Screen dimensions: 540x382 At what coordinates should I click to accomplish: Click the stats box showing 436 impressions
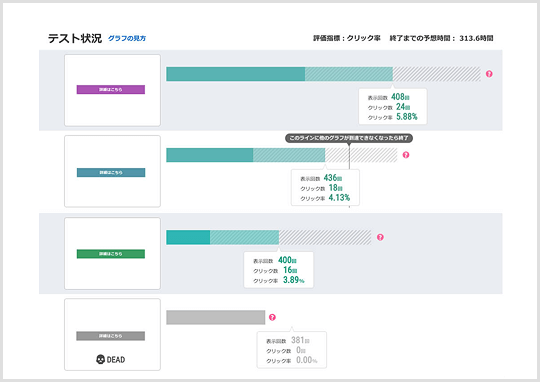(325, 187)
